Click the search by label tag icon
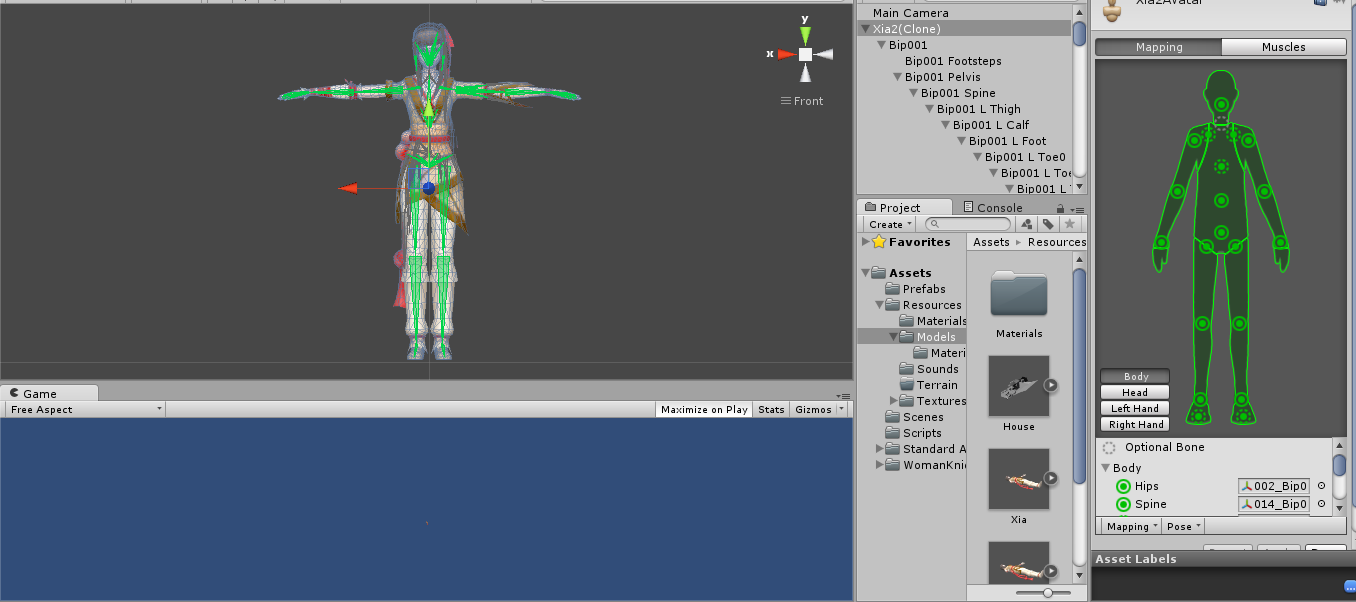The image size is (1356, 602). tap(1048, 224)
